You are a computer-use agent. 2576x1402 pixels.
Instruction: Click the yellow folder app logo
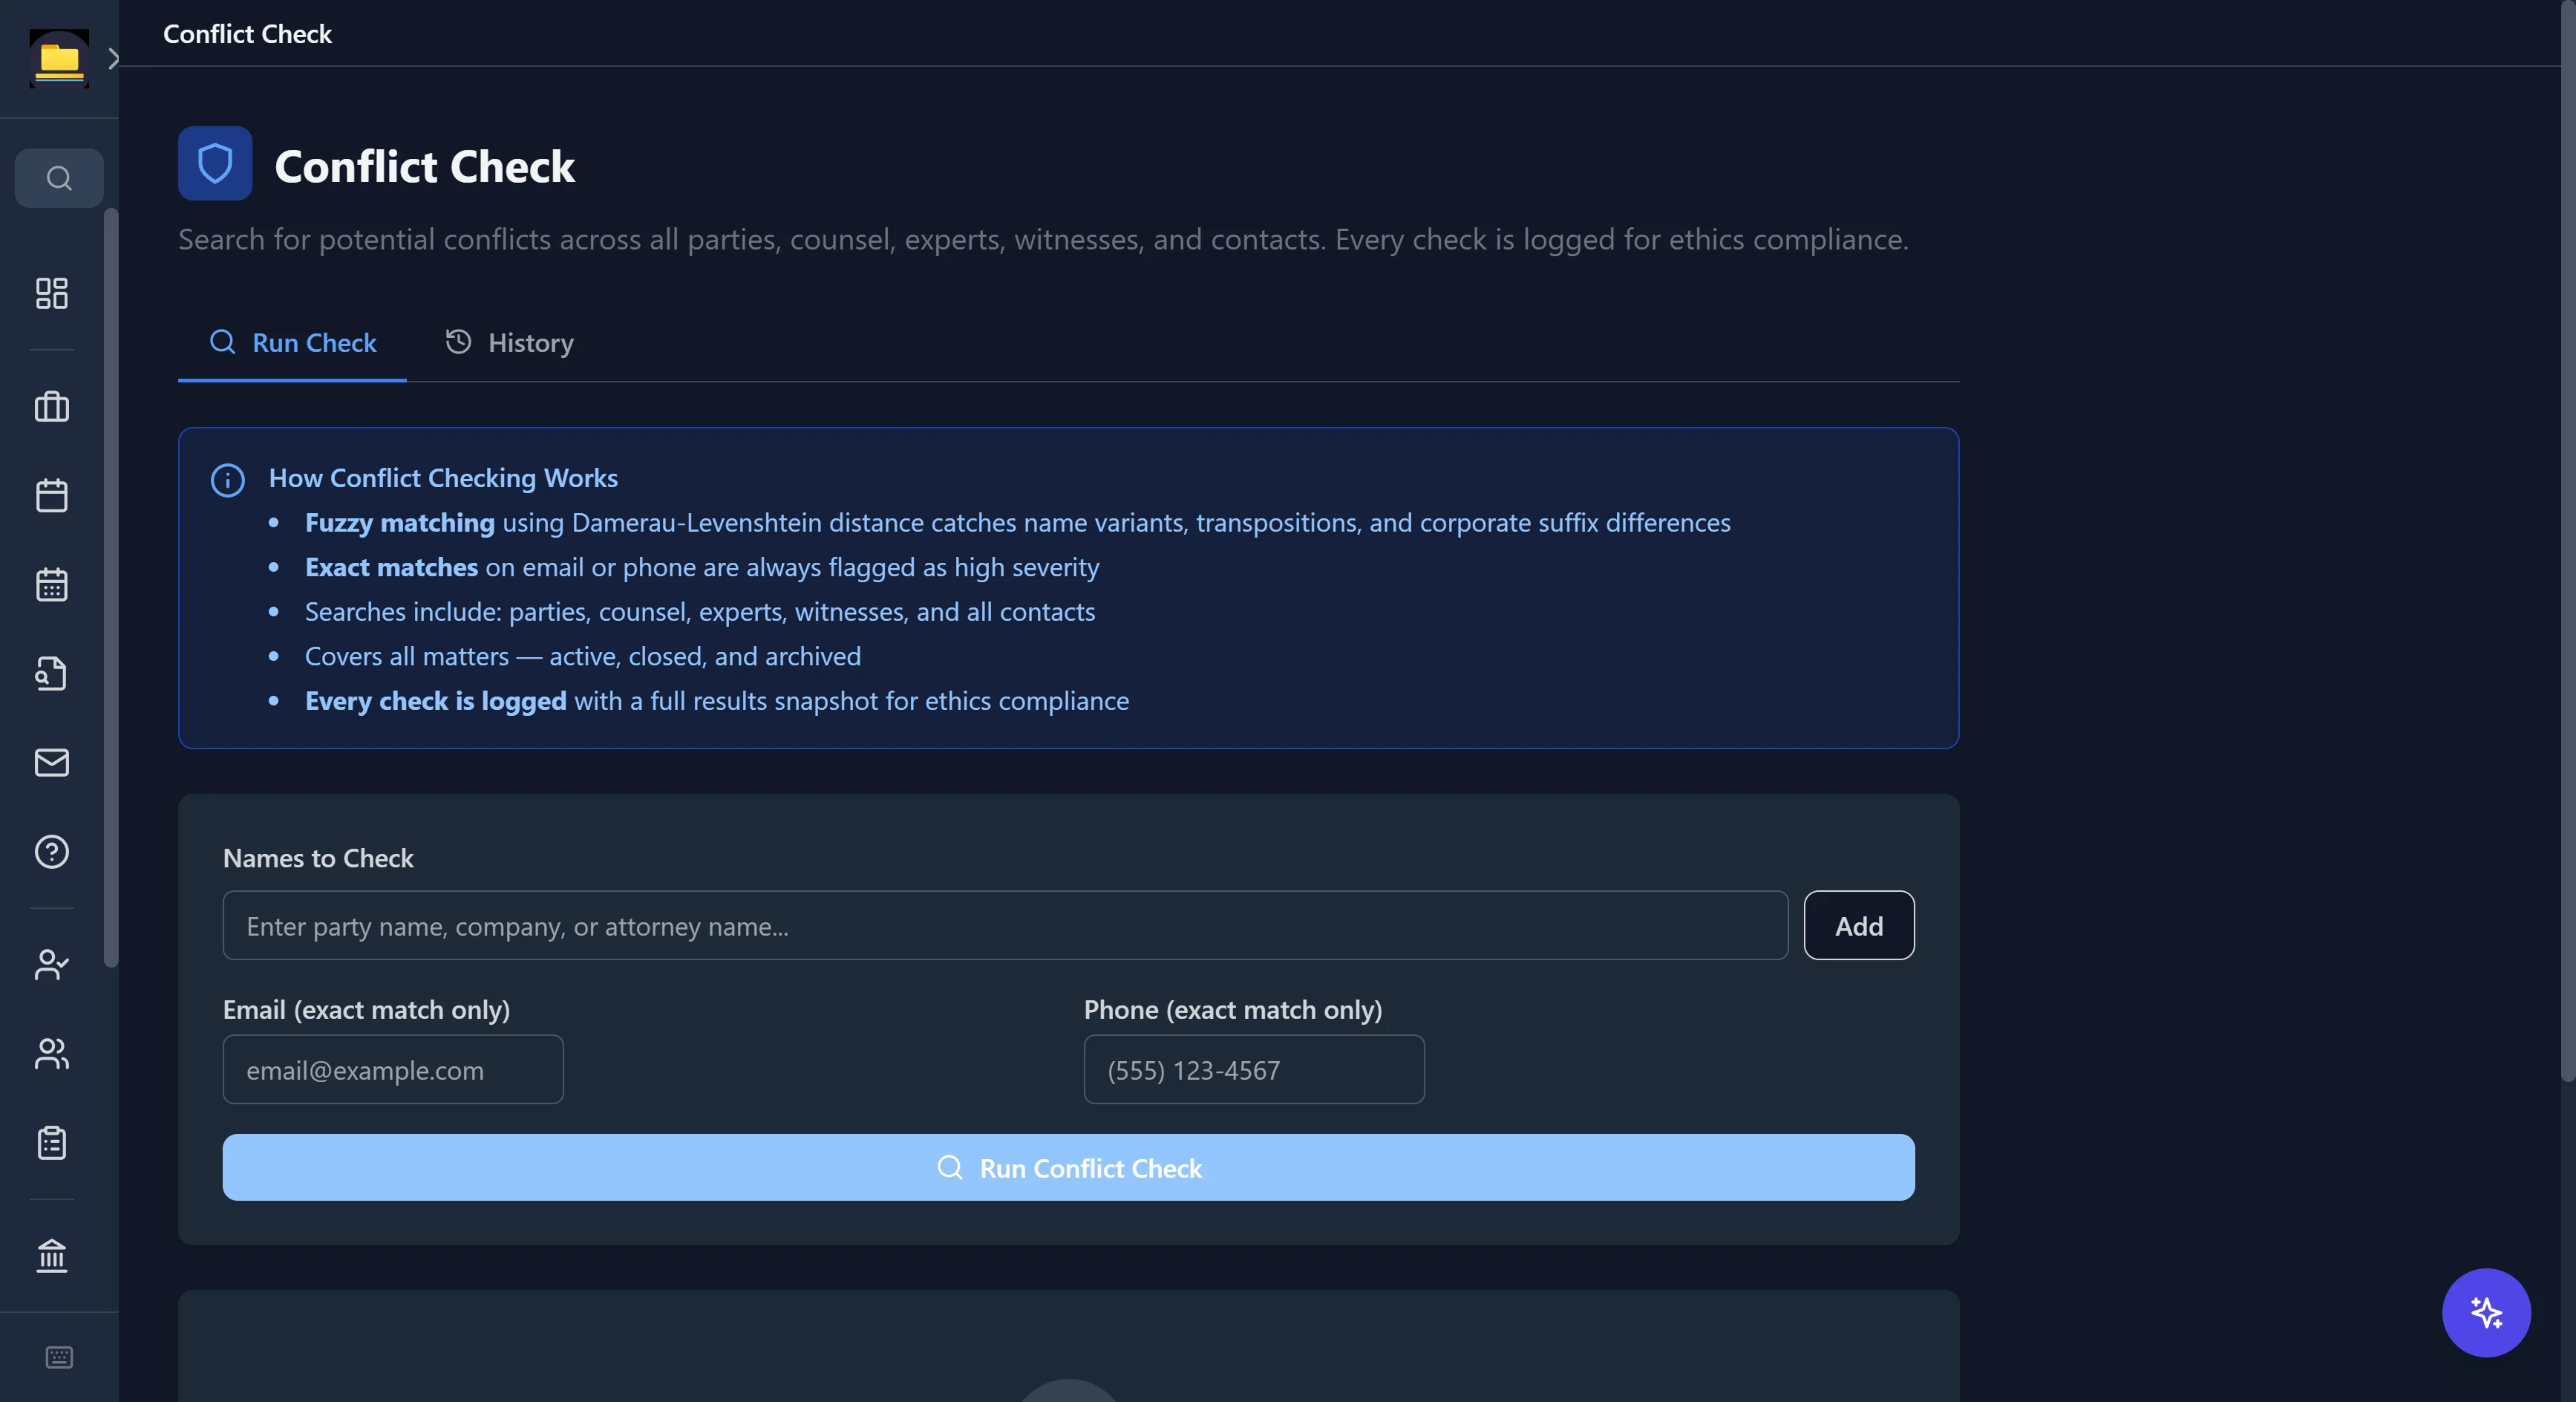click(x=59, y=59)
